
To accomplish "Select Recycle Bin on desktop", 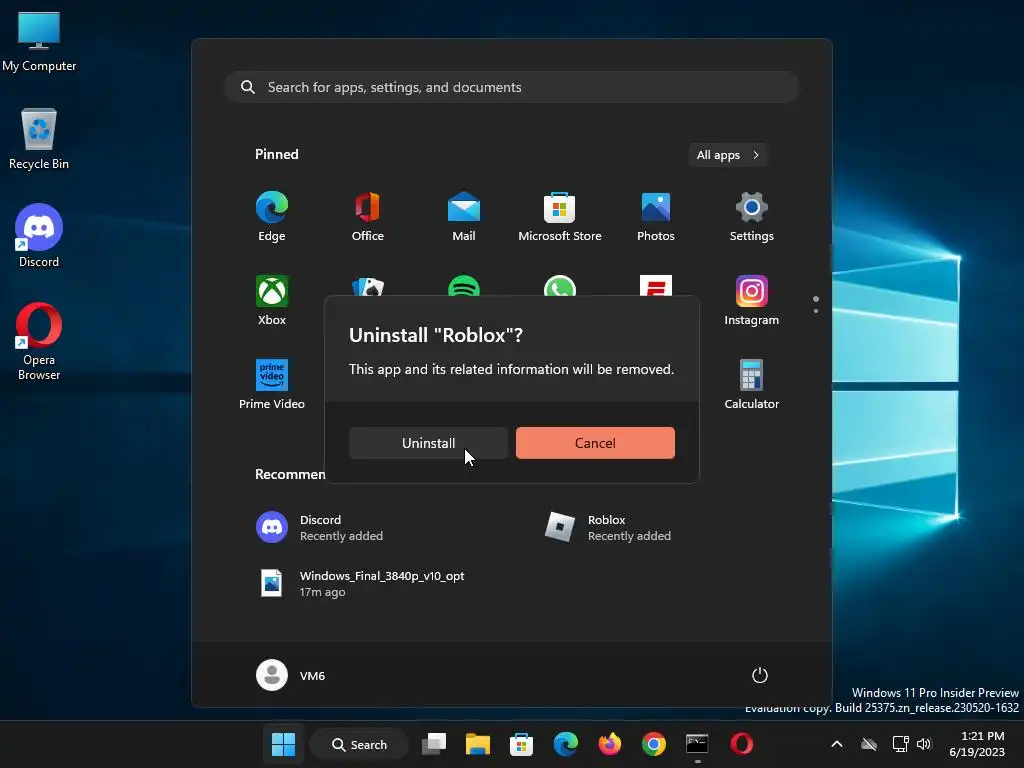I will click(39, 139).
